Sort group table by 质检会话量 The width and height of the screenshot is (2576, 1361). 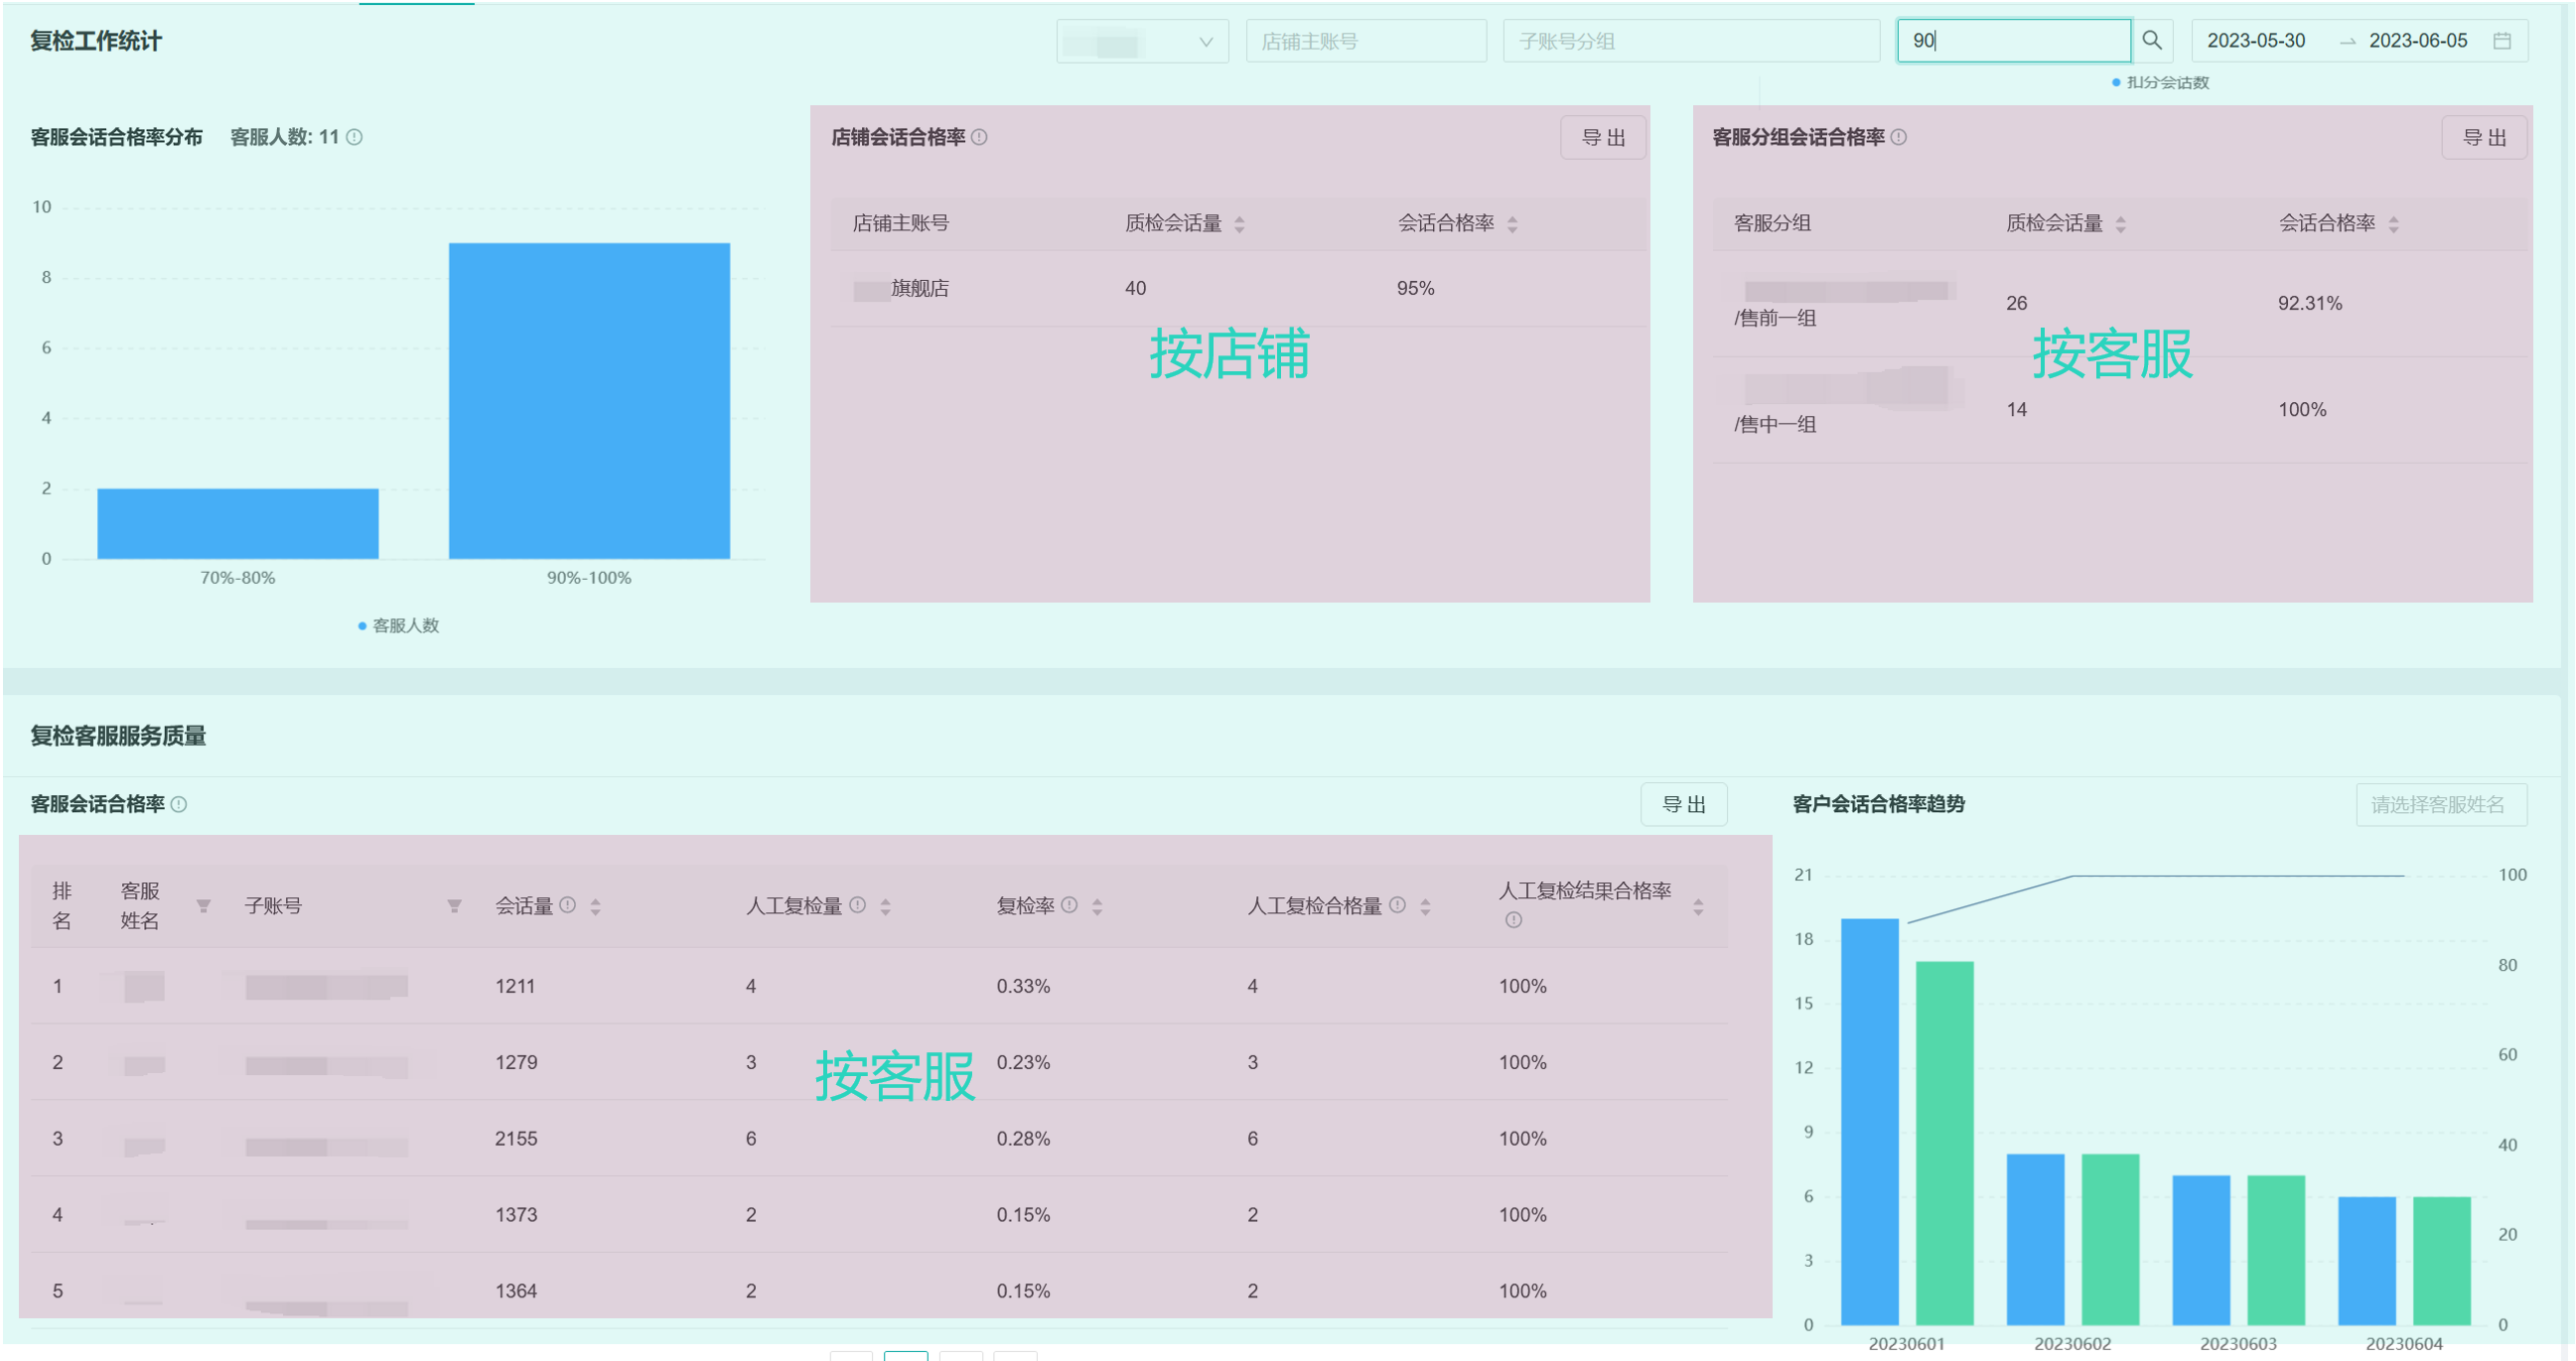click(x=2120, y=224)
